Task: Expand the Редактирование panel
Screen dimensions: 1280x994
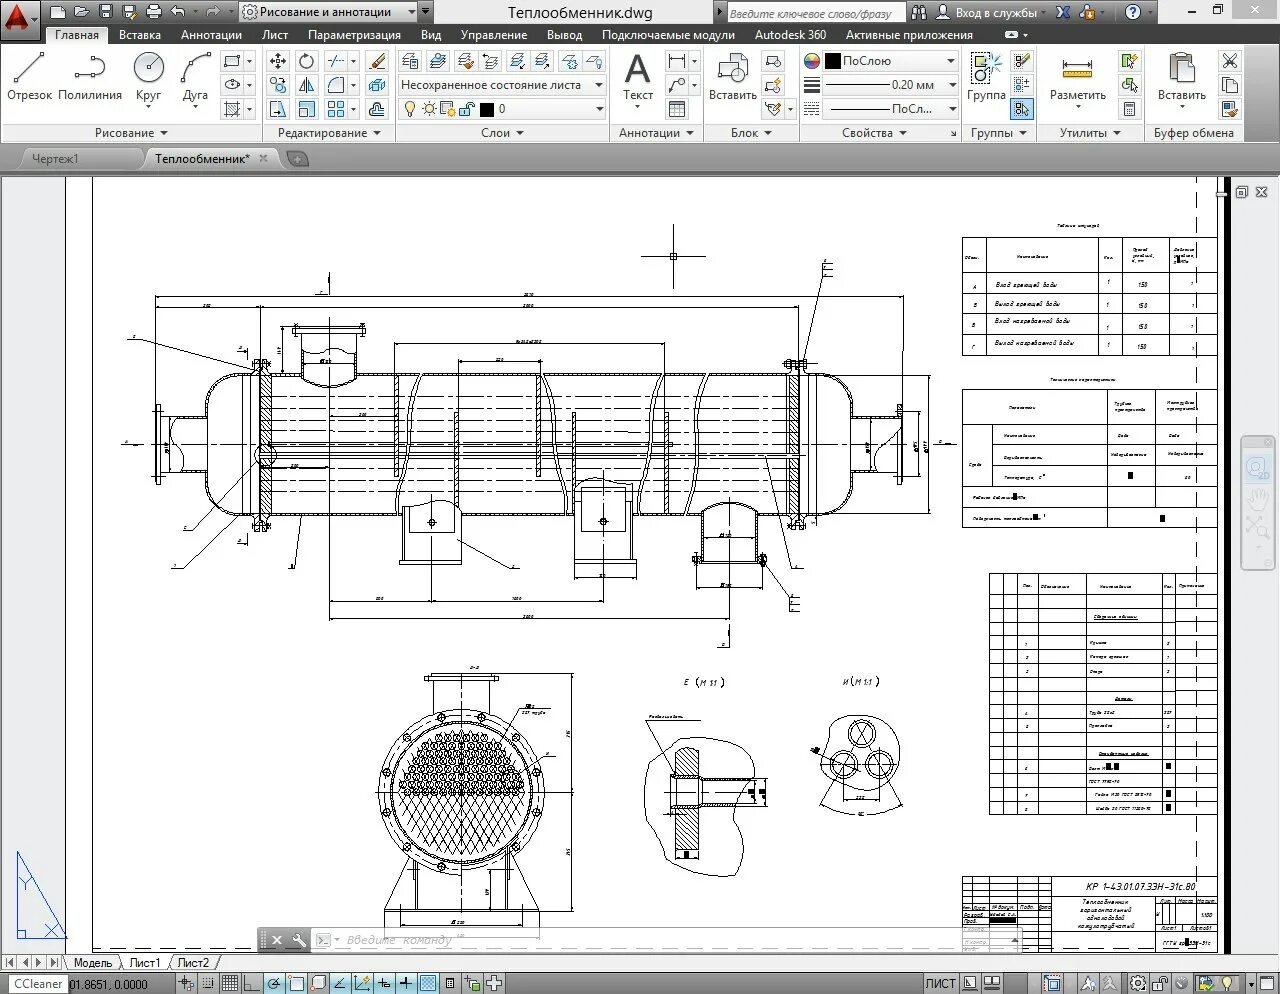Action: click(329, 133)
